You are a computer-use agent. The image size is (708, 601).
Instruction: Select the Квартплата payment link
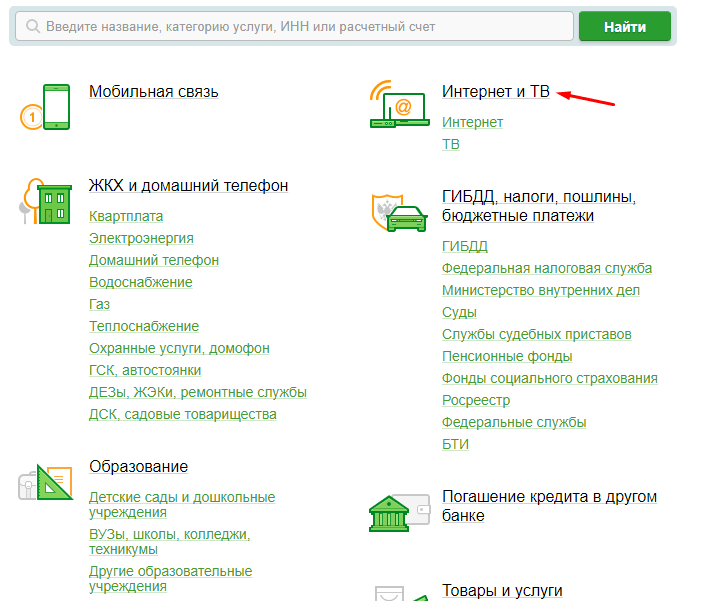coord(126,216)
